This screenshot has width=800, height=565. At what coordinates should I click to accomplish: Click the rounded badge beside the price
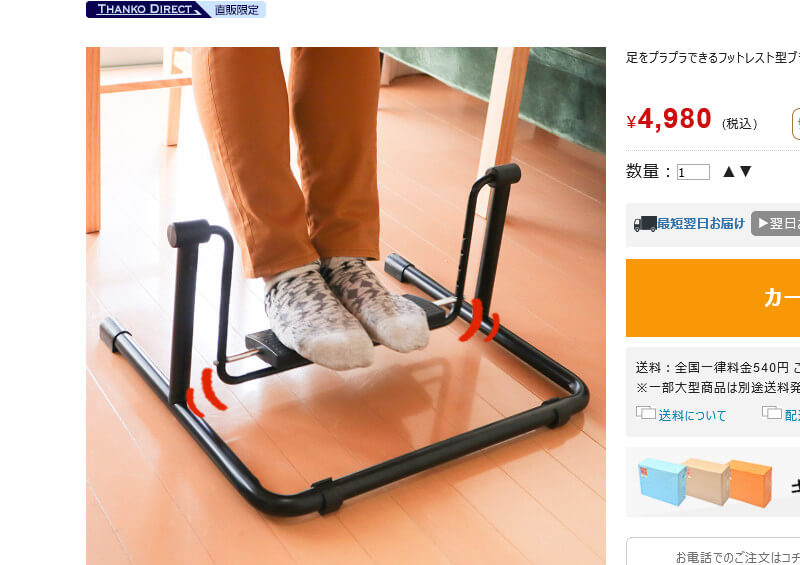(x=796, y=124)
